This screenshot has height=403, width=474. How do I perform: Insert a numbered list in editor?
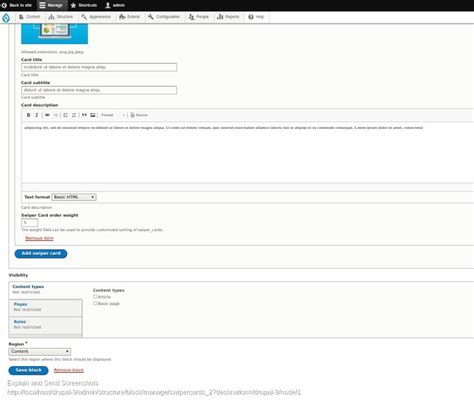74,115
